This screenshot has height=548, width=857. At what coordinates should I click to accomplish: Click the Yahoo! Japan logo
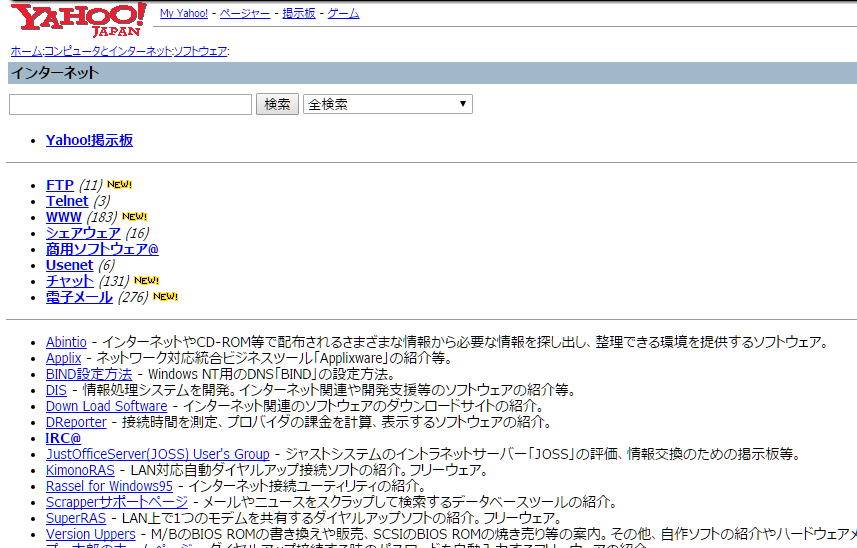point(79,20)
